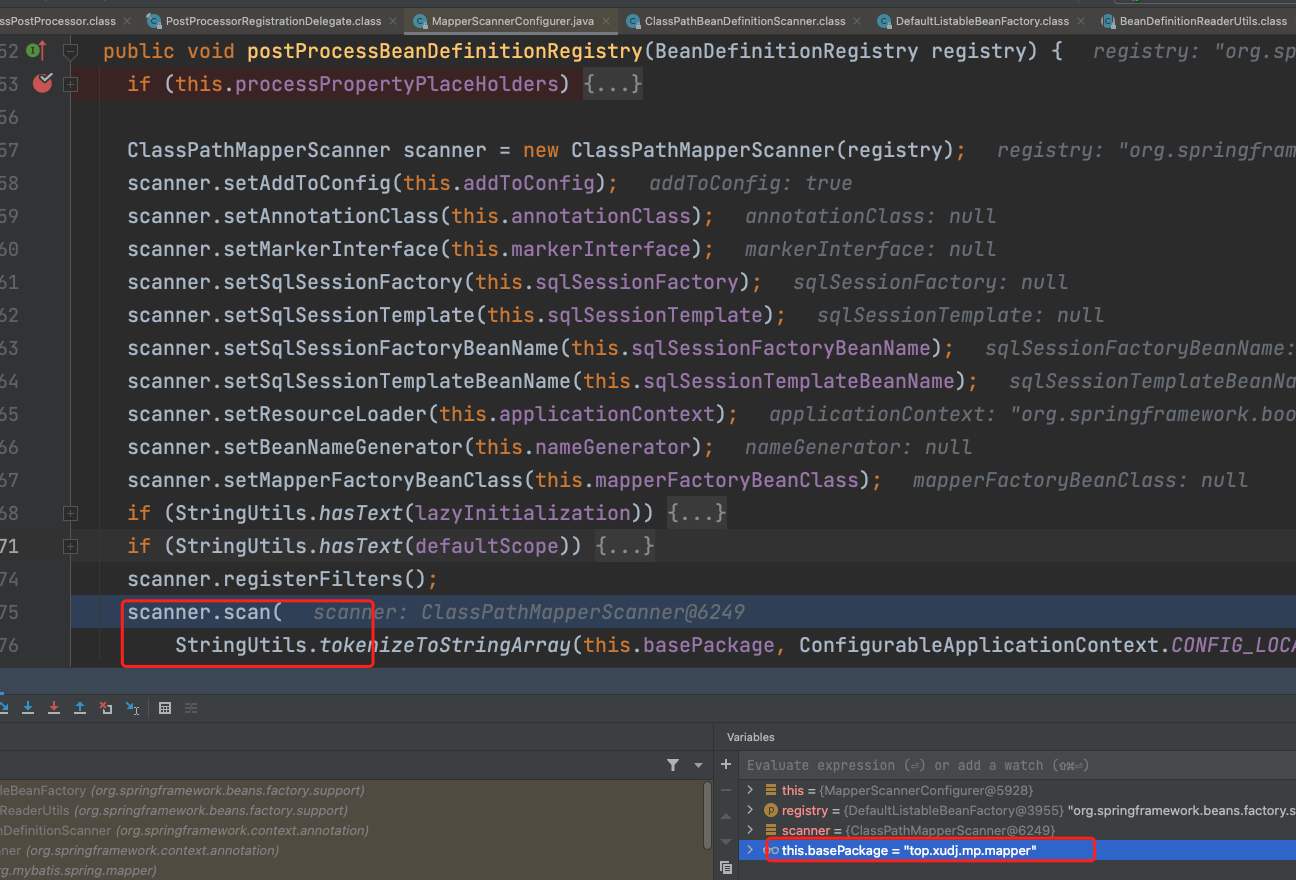
Task: Click the Step Into debugger icon
Action: (x=28, y=708)
